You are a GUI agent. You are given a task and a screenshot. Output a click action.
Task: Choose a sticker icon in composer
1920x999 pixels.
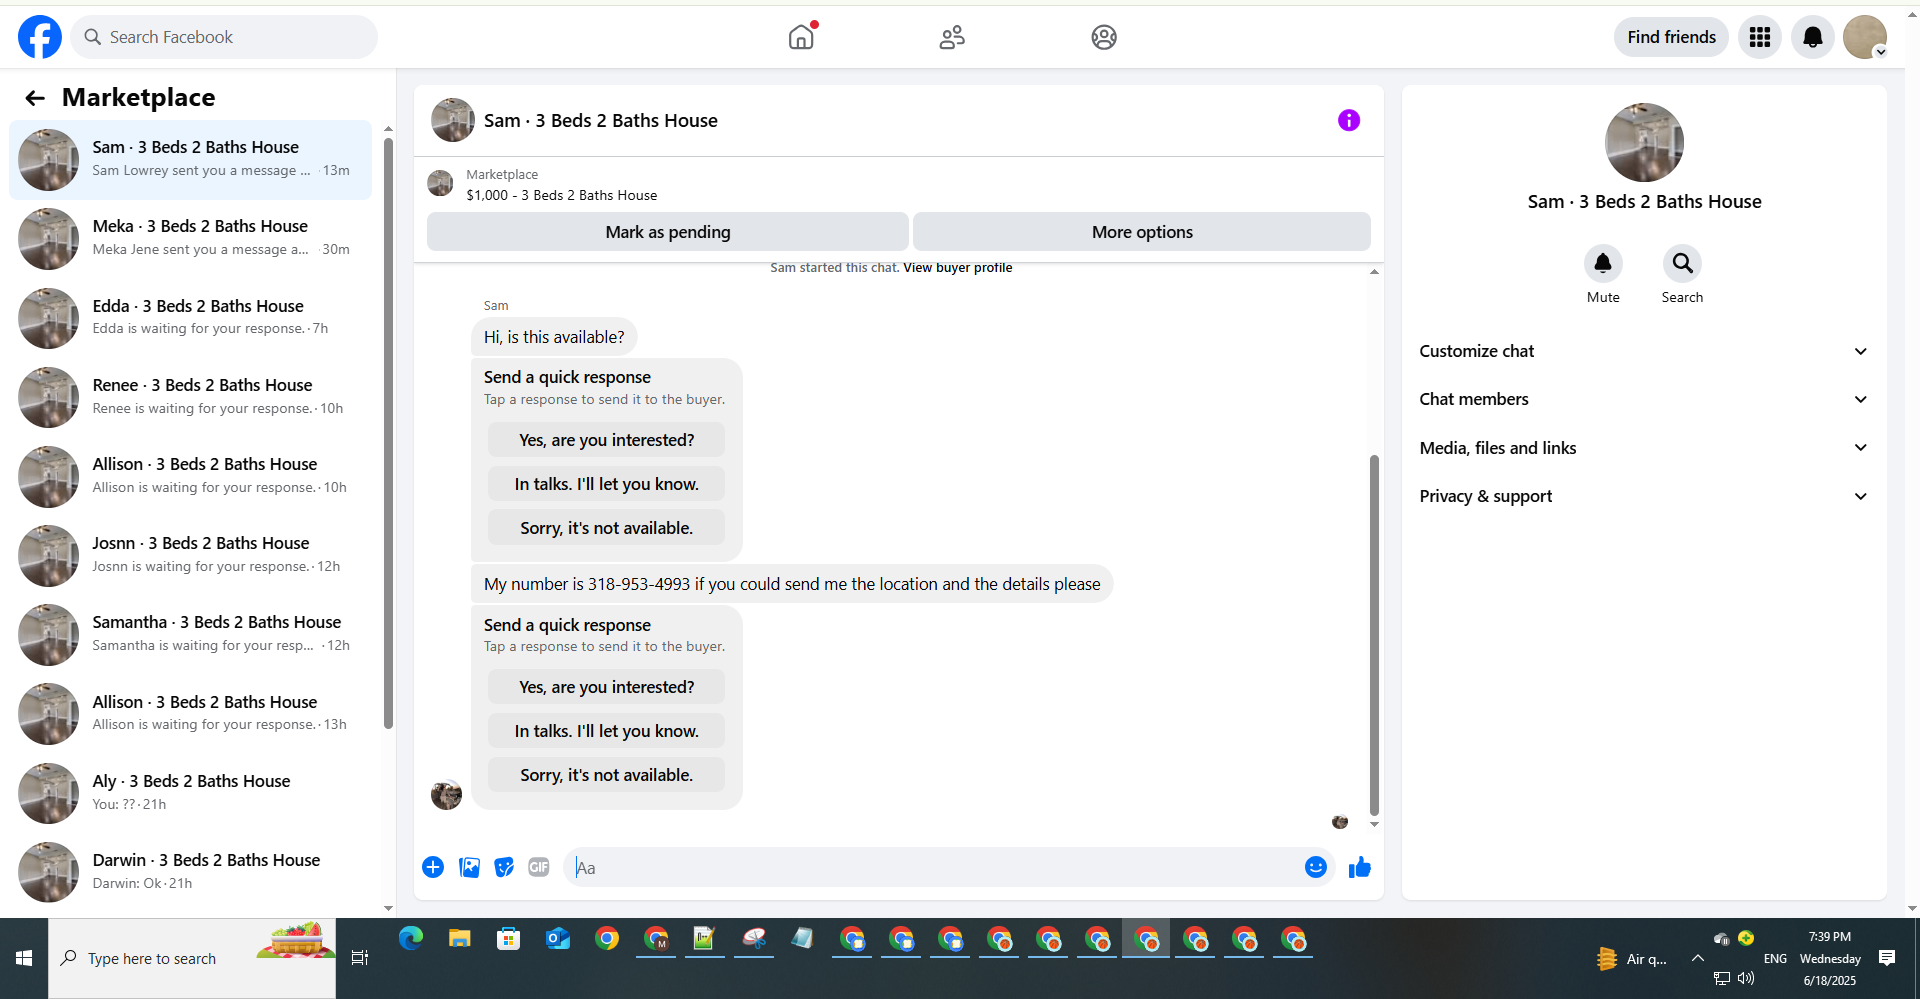504,867
